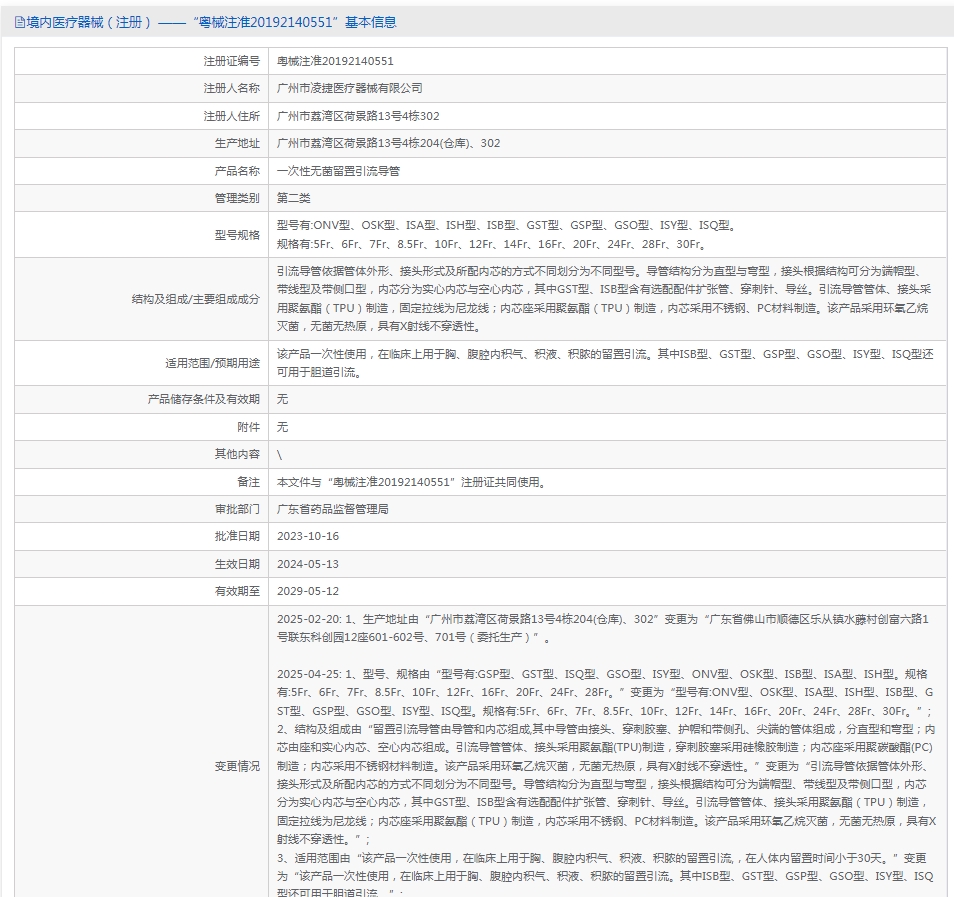
Task: Select the registration number 粤械注准20192140551 value
Action: coord(335,61)
